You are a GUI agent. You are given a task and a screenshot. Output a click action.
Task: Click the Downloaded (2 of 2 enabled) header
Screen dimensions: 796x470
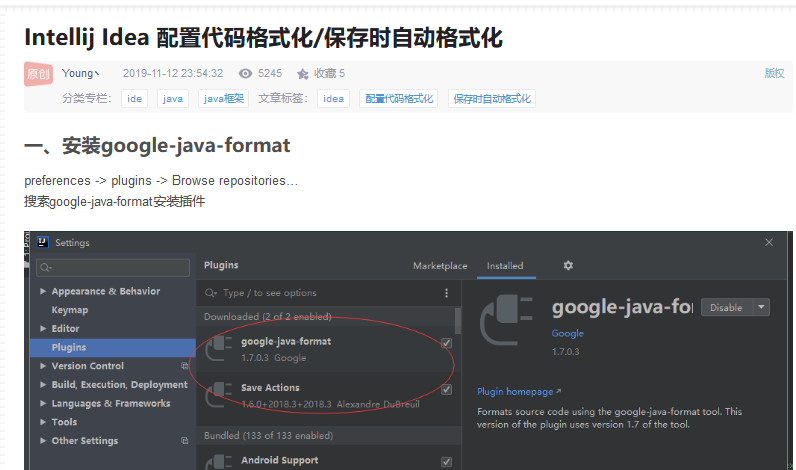[268, 316]
